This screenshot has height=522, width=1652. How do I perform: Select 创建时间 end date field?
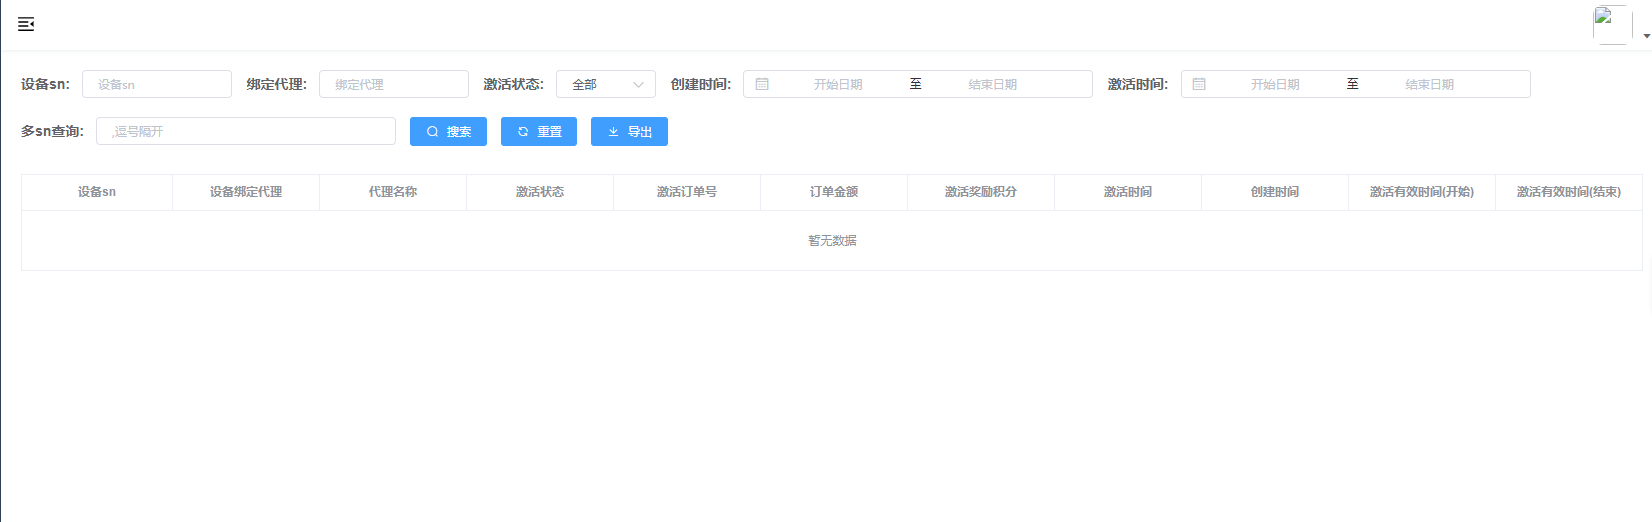point(992,84)
